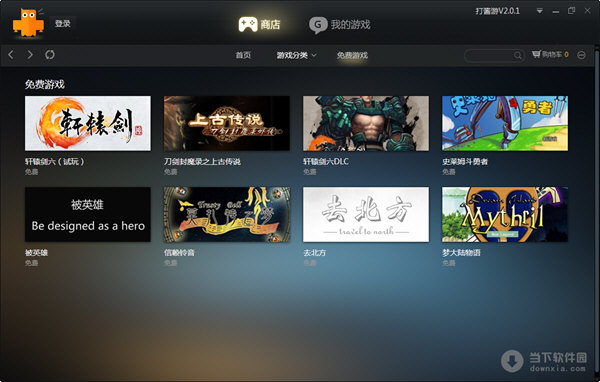Click the 被英雄 title link
Screen dimensions: 600x382
coord(36,253)
